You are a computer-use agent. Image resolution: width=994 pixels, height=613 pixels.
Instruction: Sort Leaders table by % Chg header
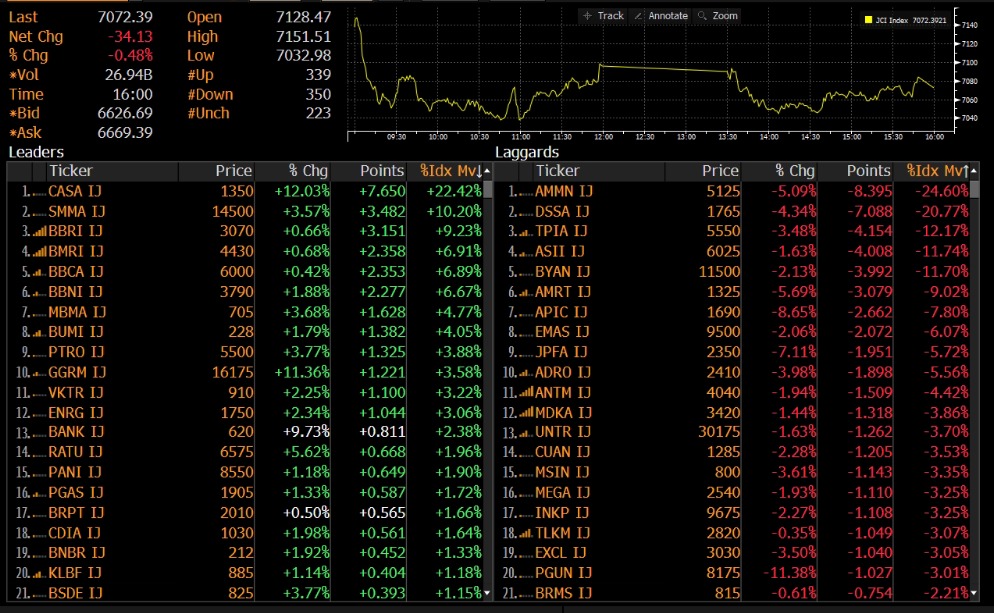(x=307, y=171)
